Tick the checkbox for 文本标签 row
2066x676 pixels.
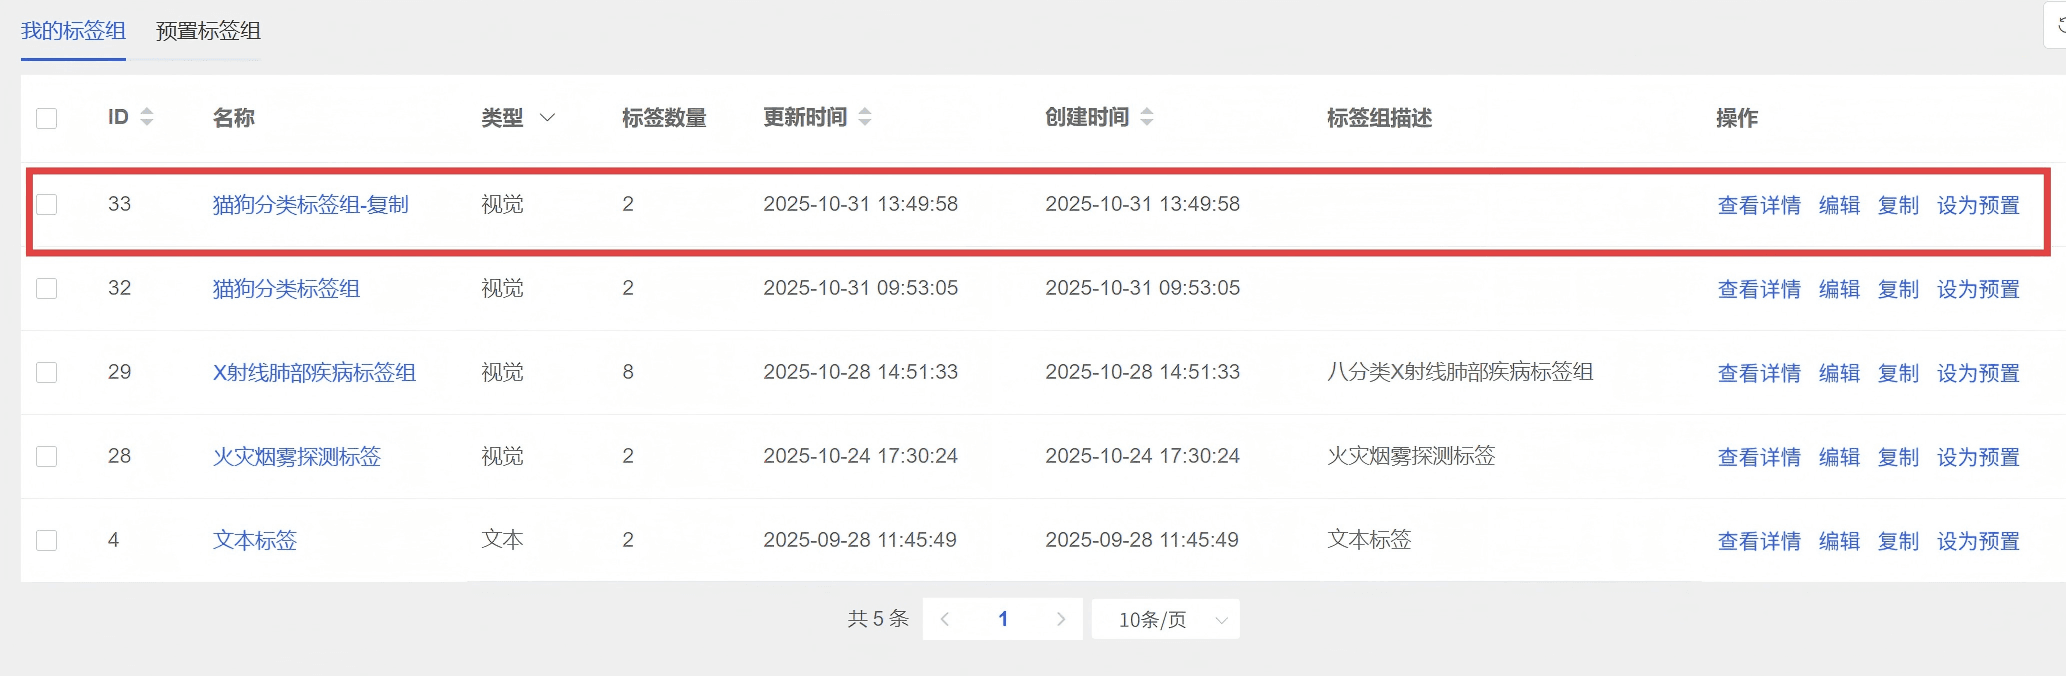pyautogui.click(x=47, y=541)
